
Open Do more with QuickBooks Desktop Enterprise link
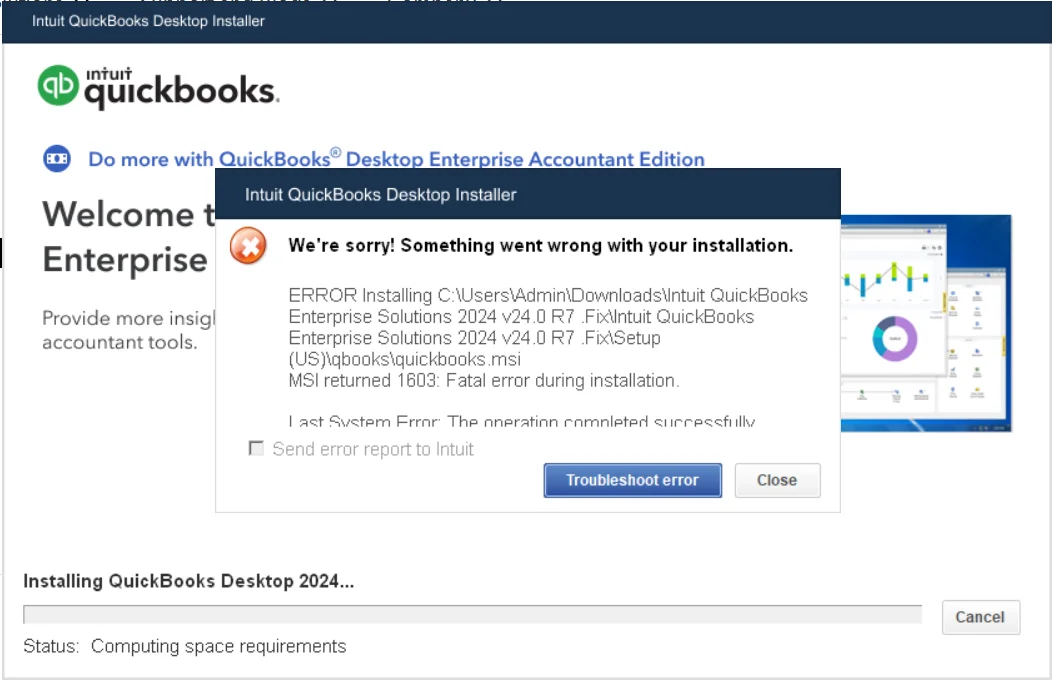point(397,159)
